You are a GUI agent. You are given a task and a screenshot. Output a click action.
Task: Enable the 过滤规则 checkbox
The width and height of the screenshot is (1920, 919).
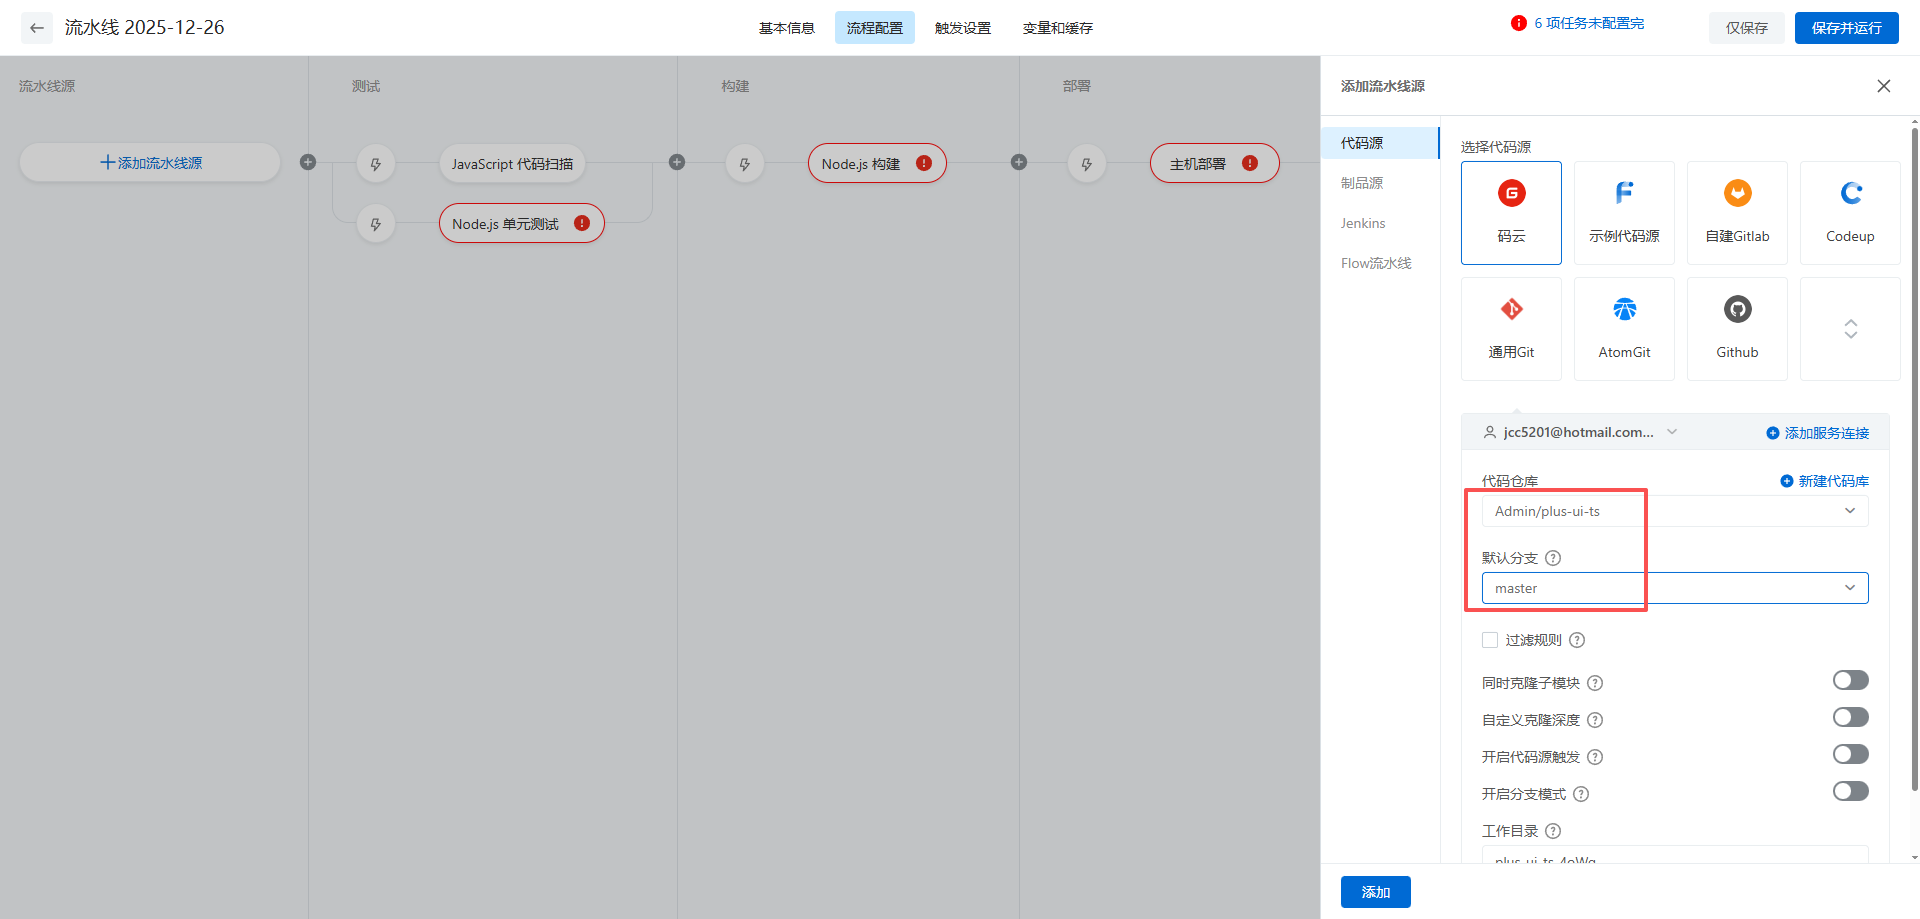tap(1490, 640)
